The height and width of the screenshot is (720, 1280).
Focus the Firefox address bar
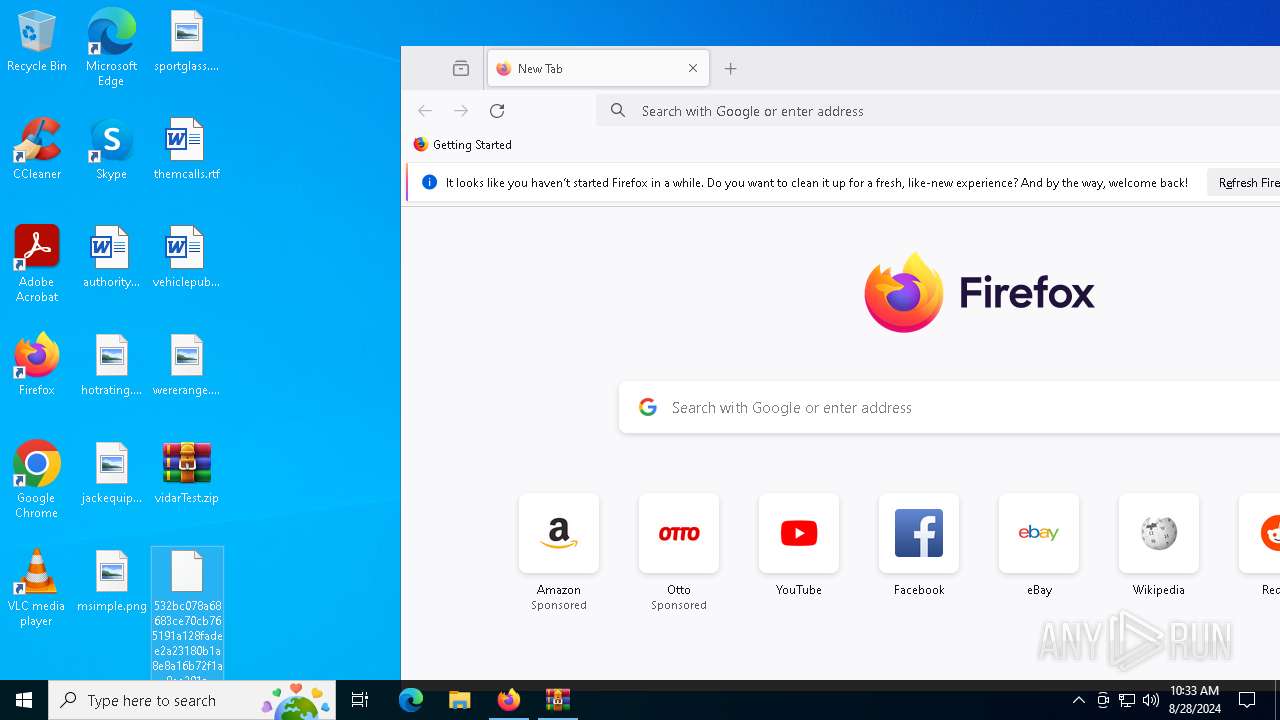tap(940, 111)
